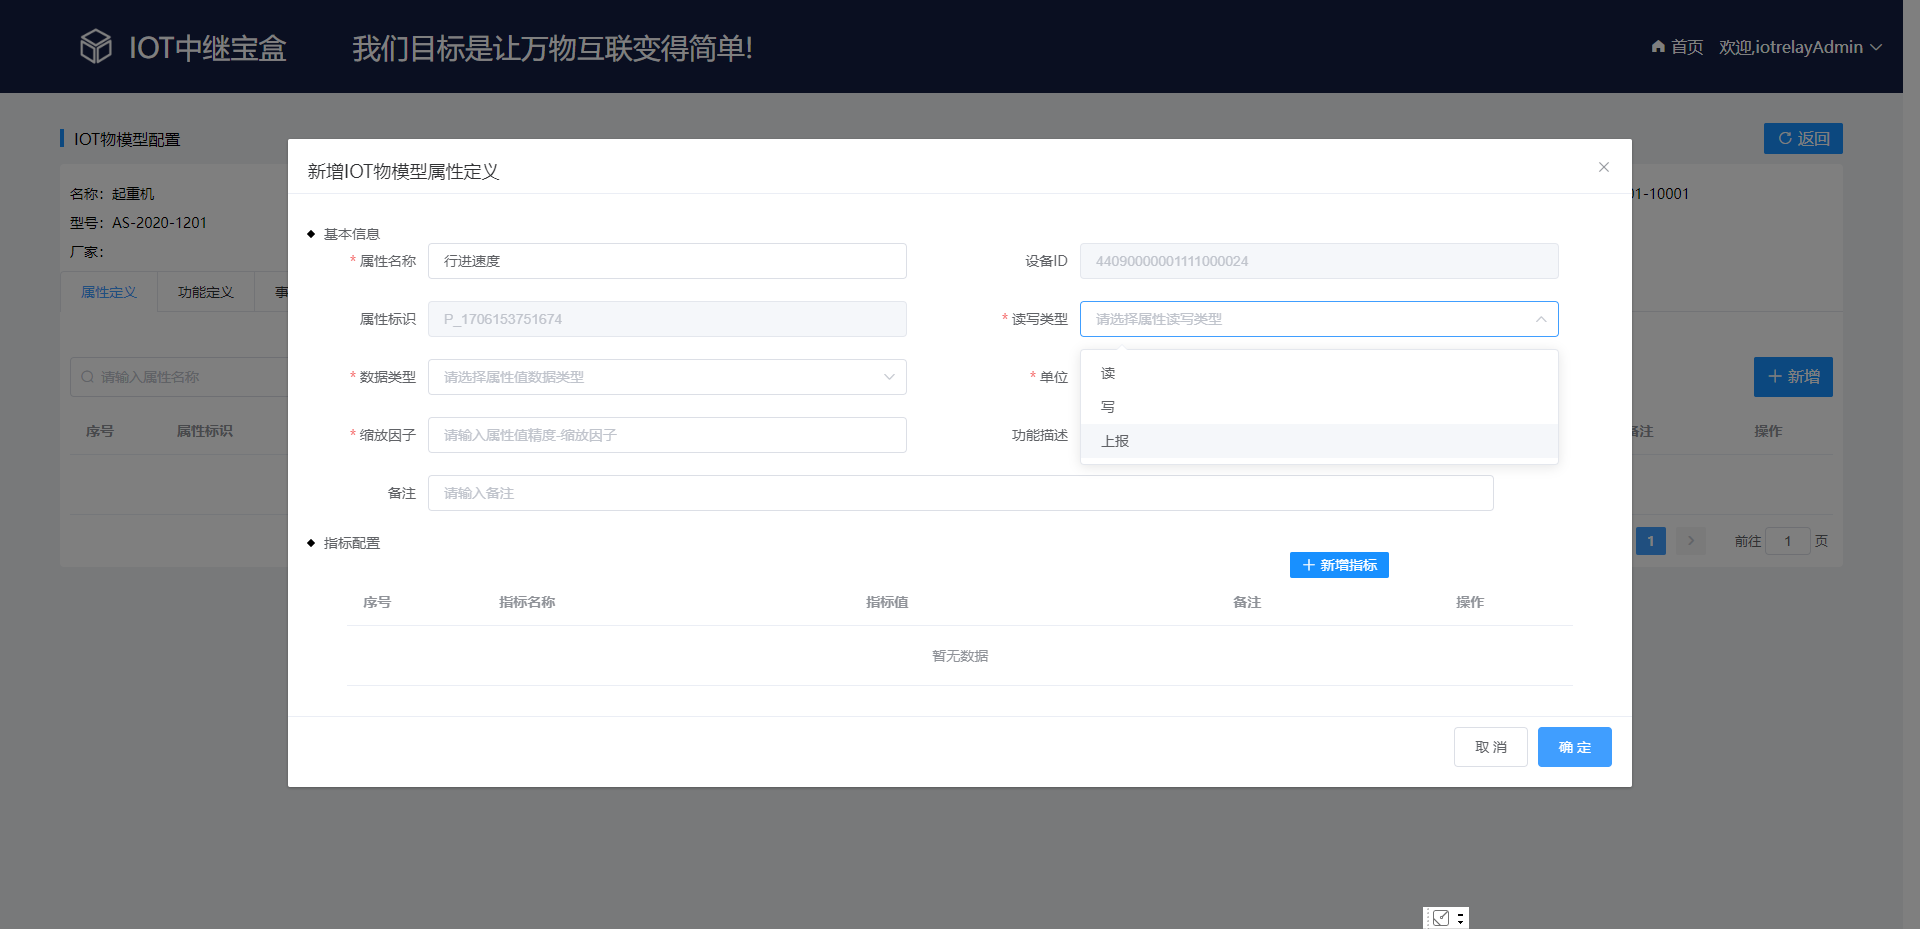The width and height of the screenshot is (1920, 929).
Task: Click page number 1 in pagination
Action: [1651, 541]
